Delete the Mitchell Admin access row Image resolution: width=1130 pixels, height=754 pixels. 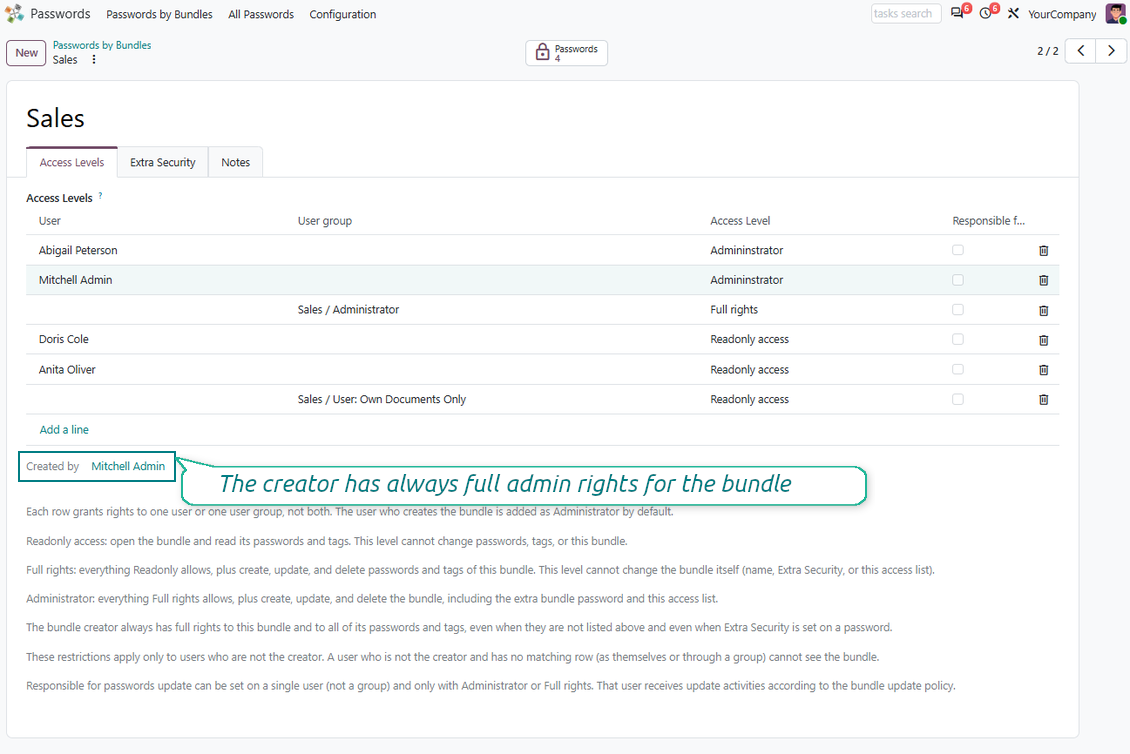1044,280
